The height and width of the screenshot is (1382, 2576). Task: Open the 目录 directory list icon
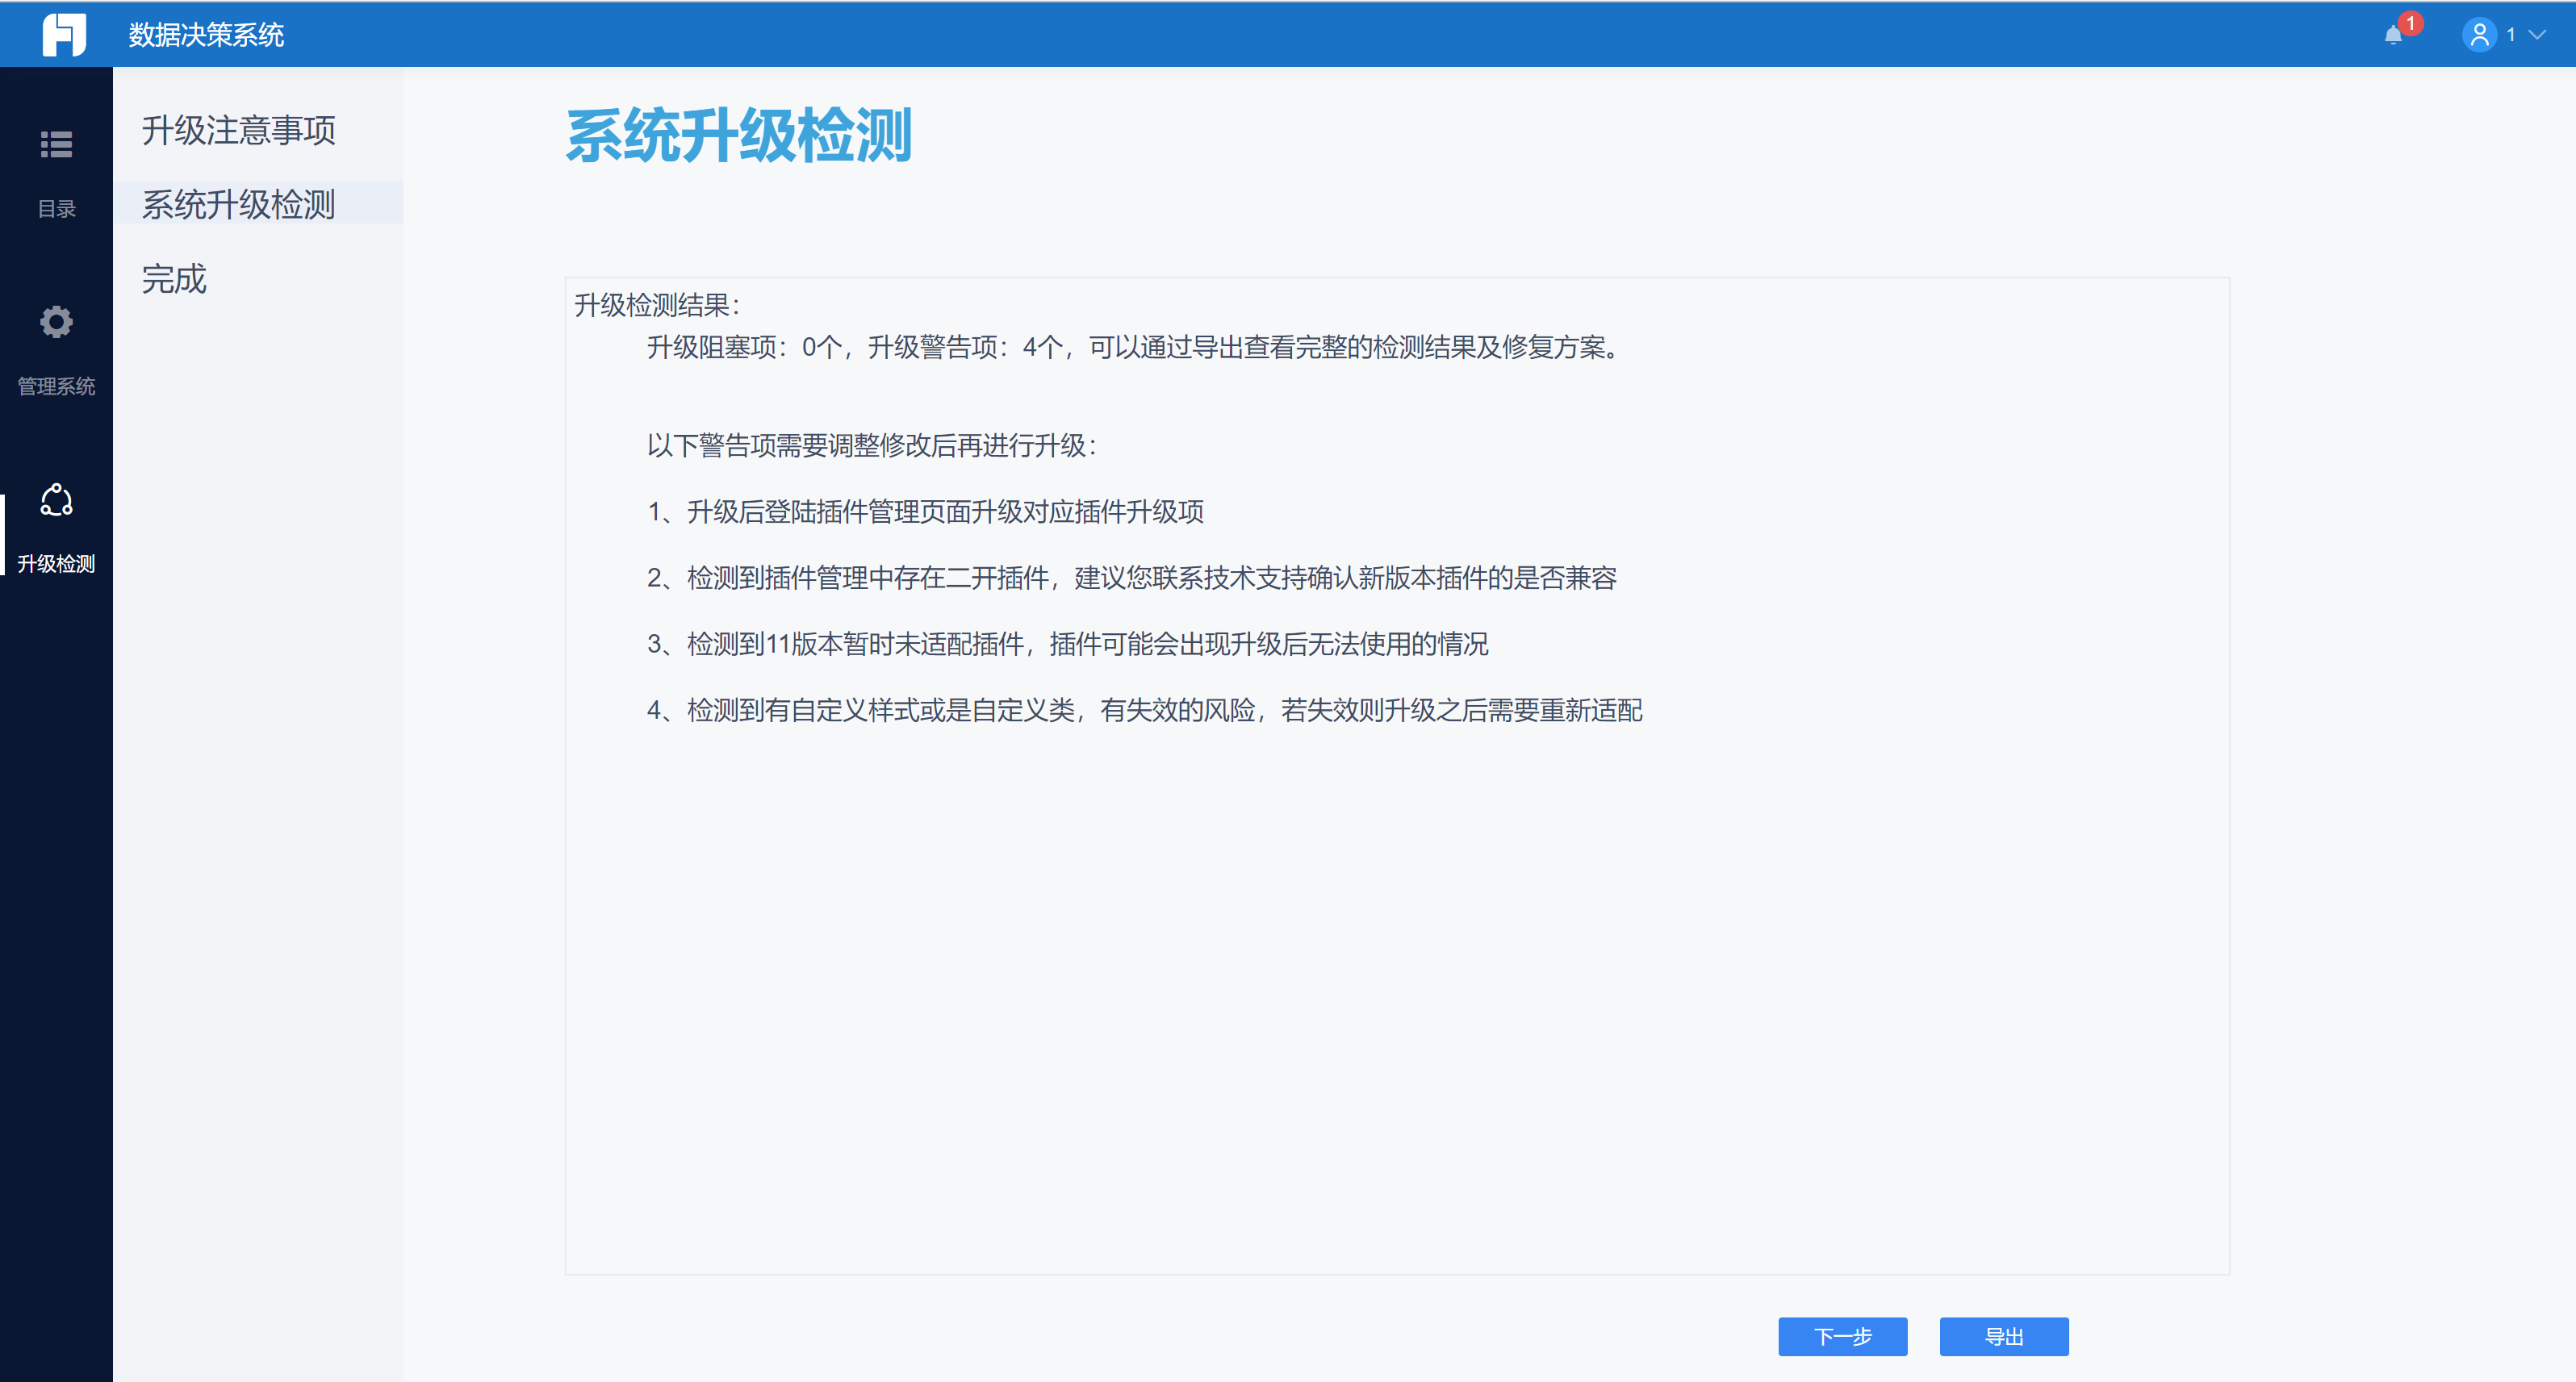click(x=56, y=145)
